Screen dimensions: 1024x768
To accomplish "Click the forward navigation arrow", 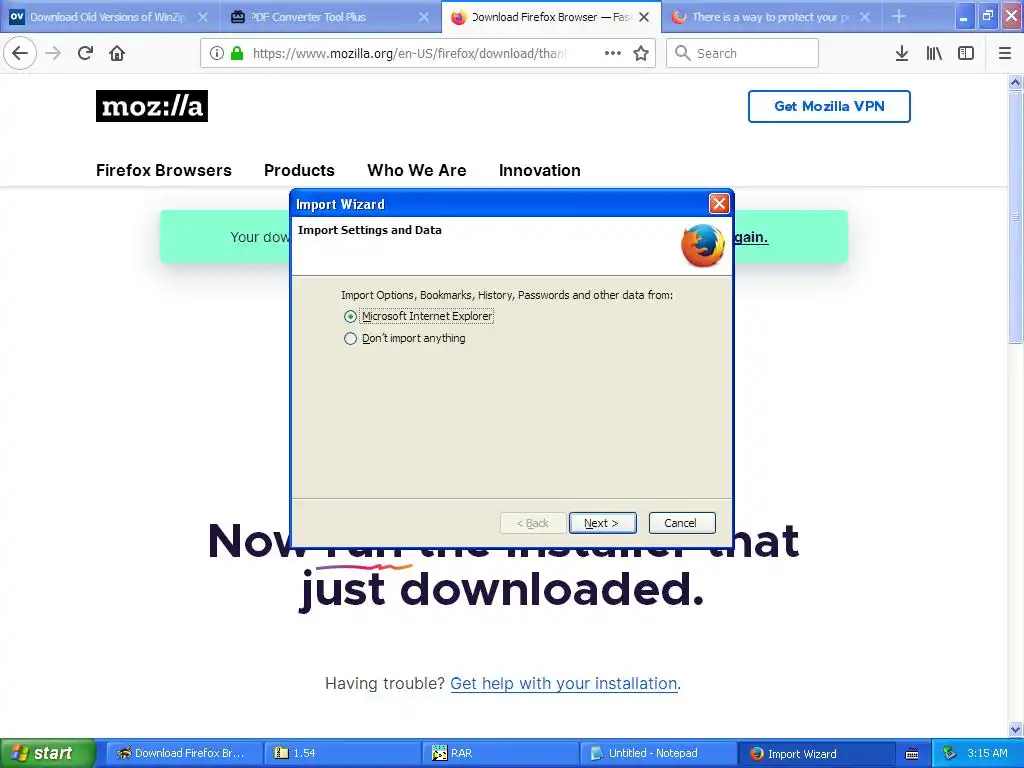I will pos(53,53).
